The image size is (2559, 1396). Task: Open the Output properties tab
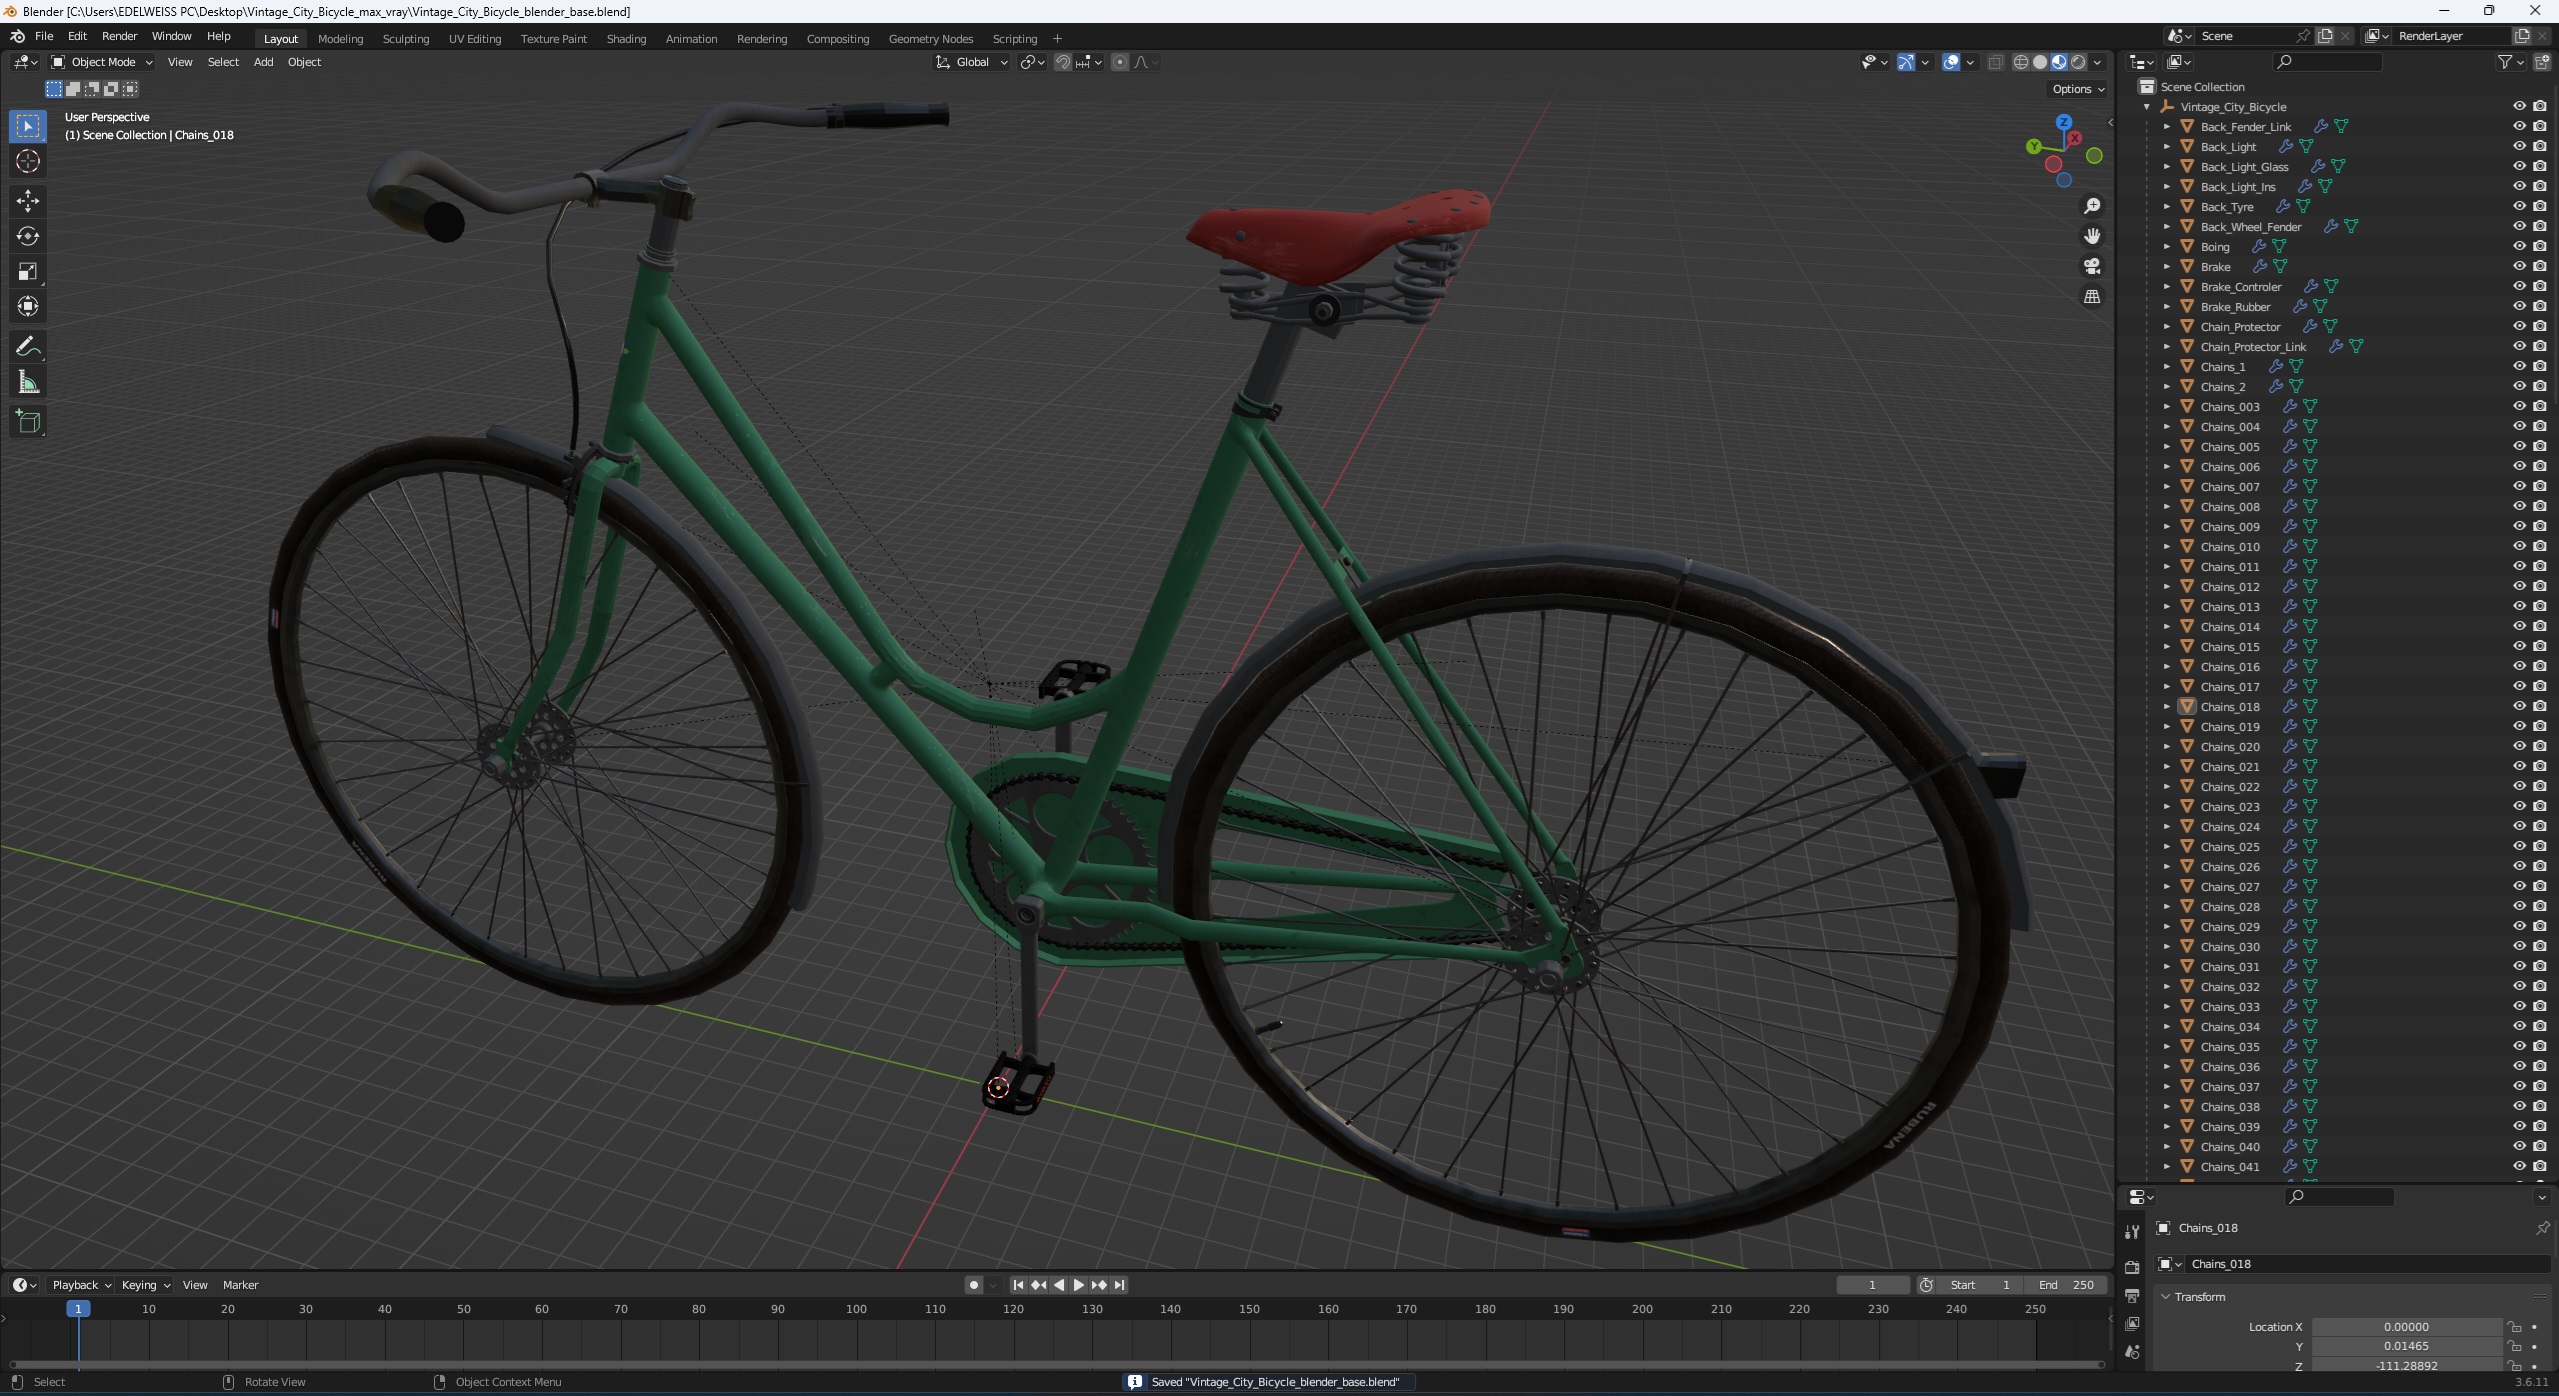pos(2132,1295)
